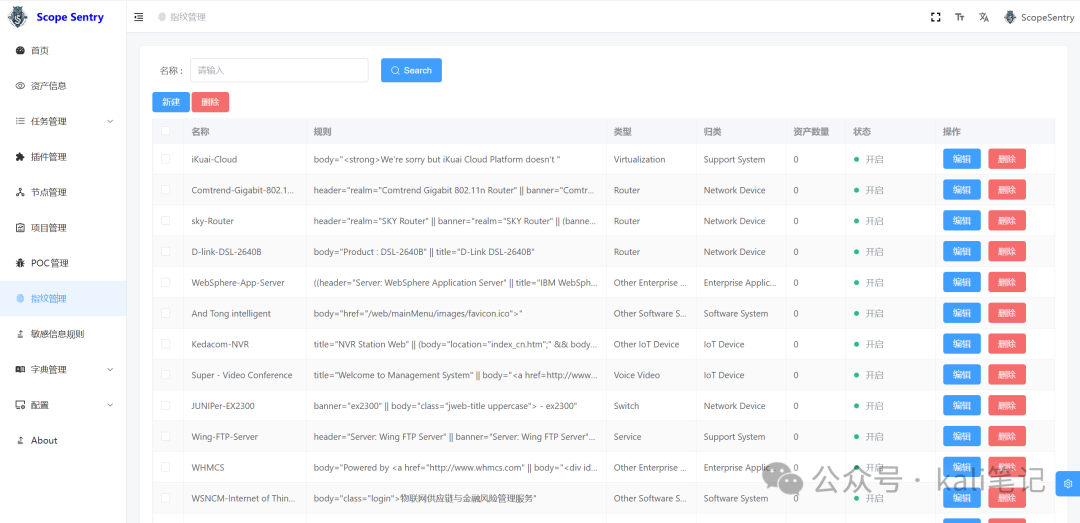The width and height of the screenshot is (1080, 523).
Task: Click the 规则 column header
Action: pos(322,131)
